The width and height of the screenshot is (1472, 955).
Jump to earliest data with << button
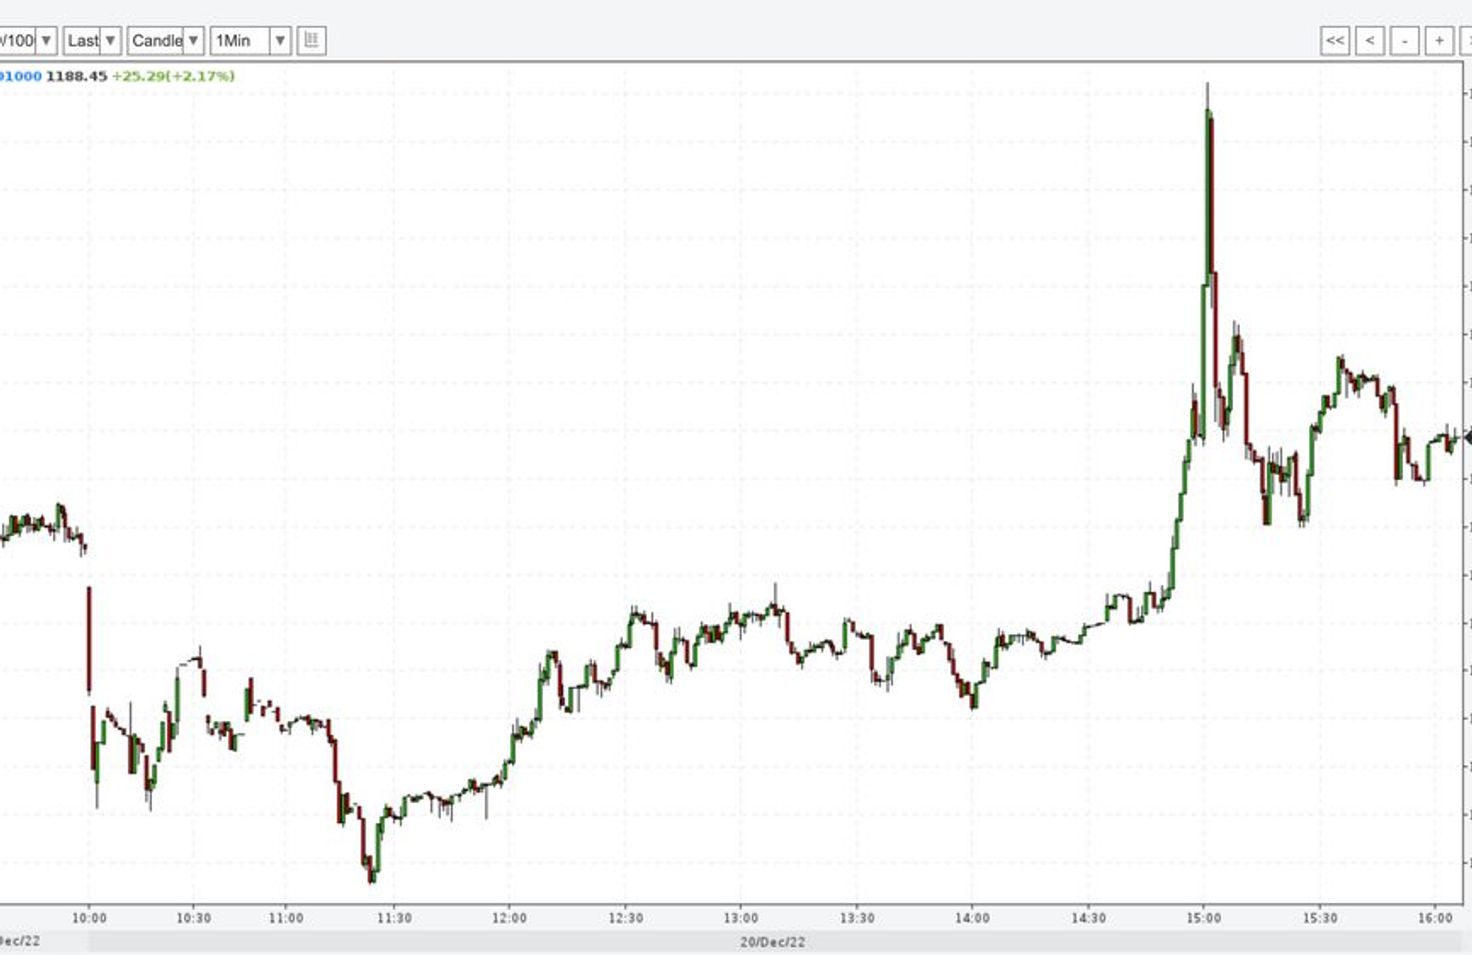point(1334,41)
